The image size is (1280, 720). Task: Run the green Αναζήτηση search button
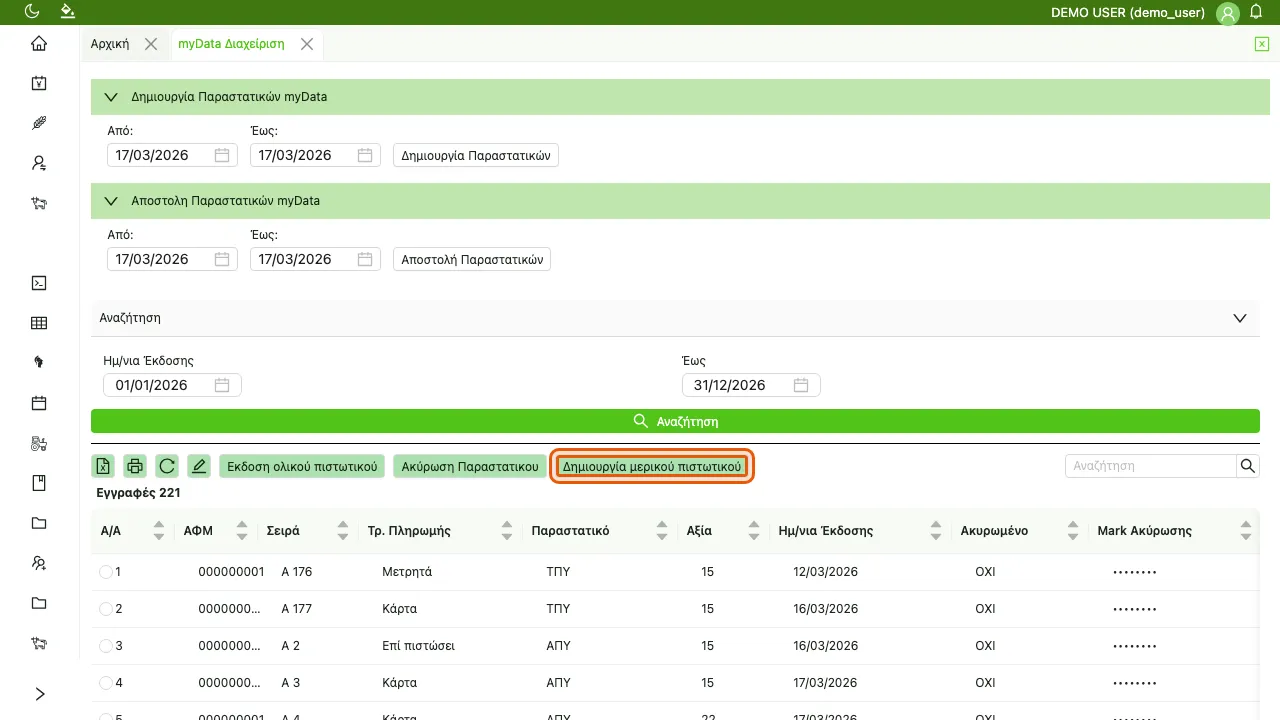tap(675, 421)
